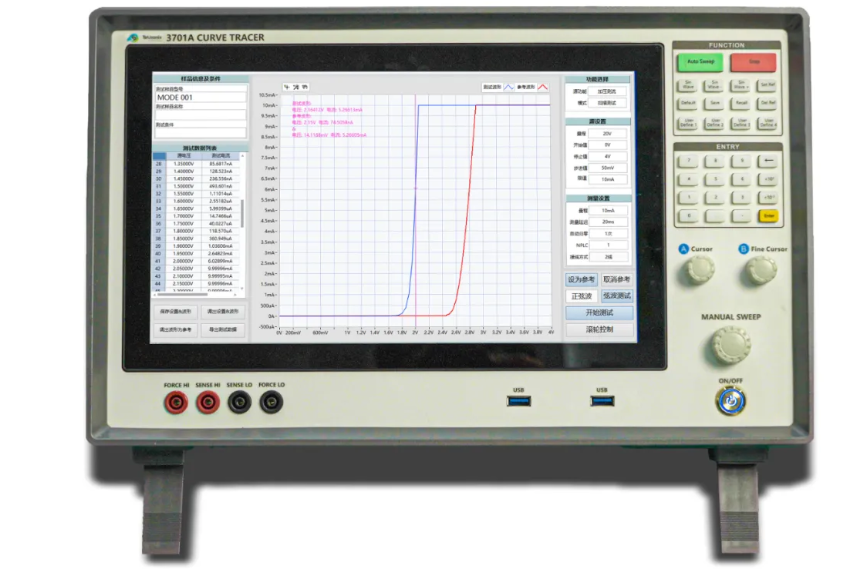Edit the NPLC value field

point(608,245)
